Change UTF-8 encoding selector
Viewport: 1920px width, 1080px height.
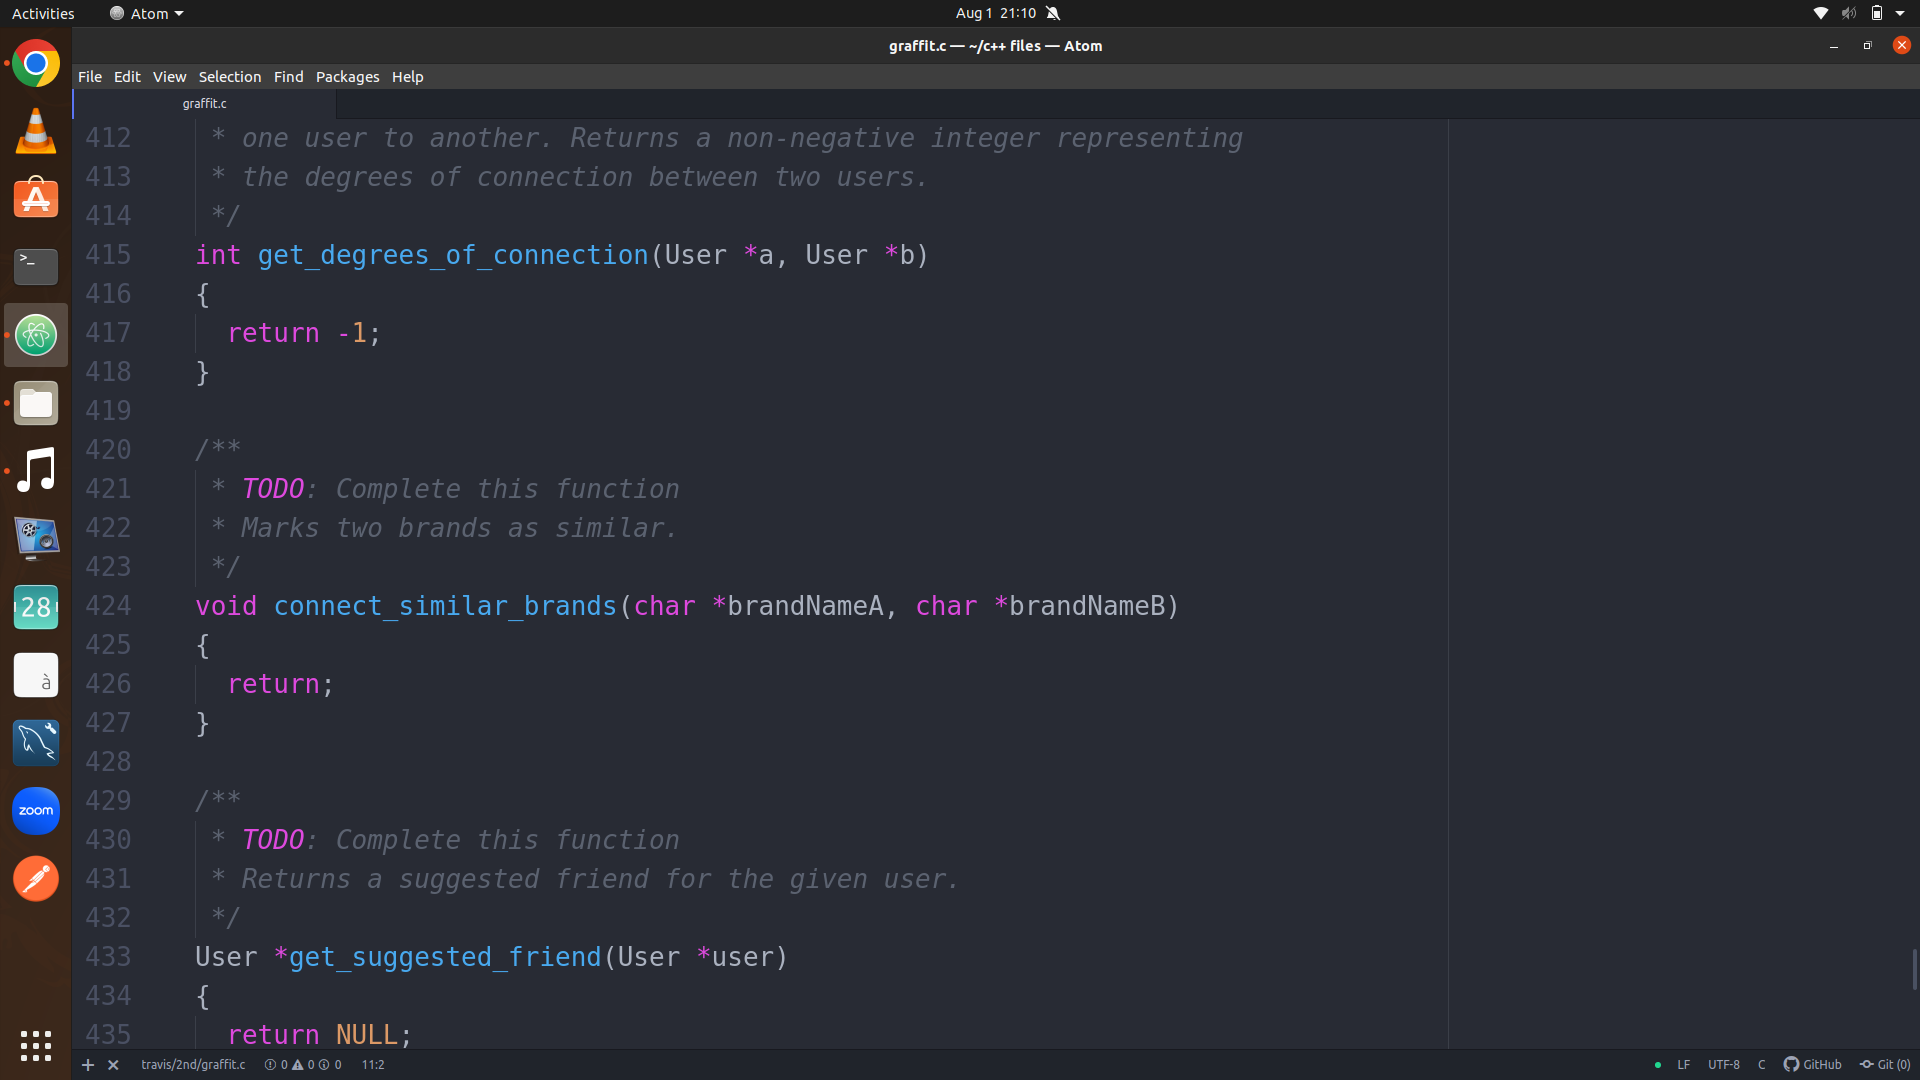1723,1065
